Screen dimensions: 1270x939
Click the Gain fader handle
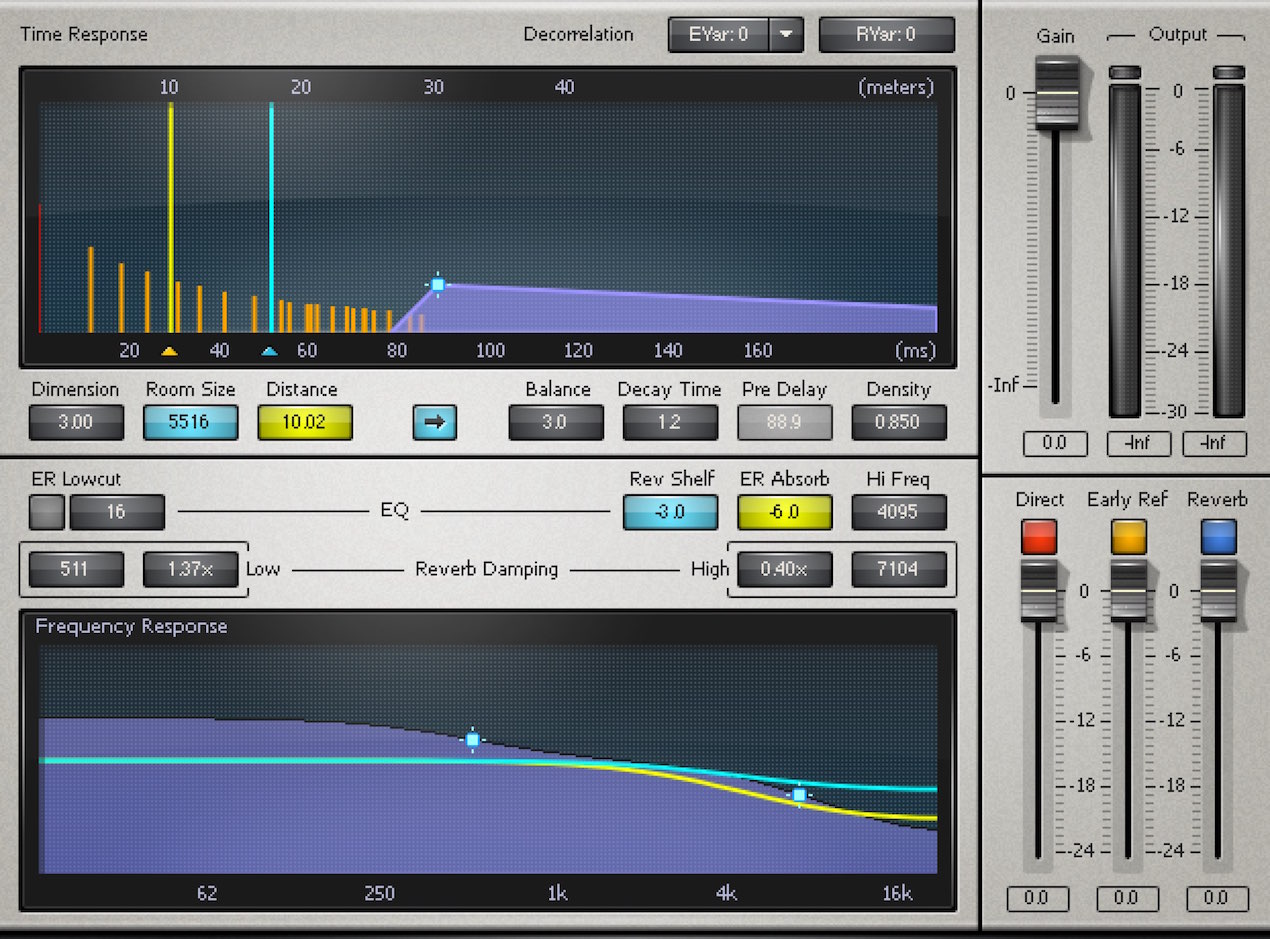[1057, 93]
